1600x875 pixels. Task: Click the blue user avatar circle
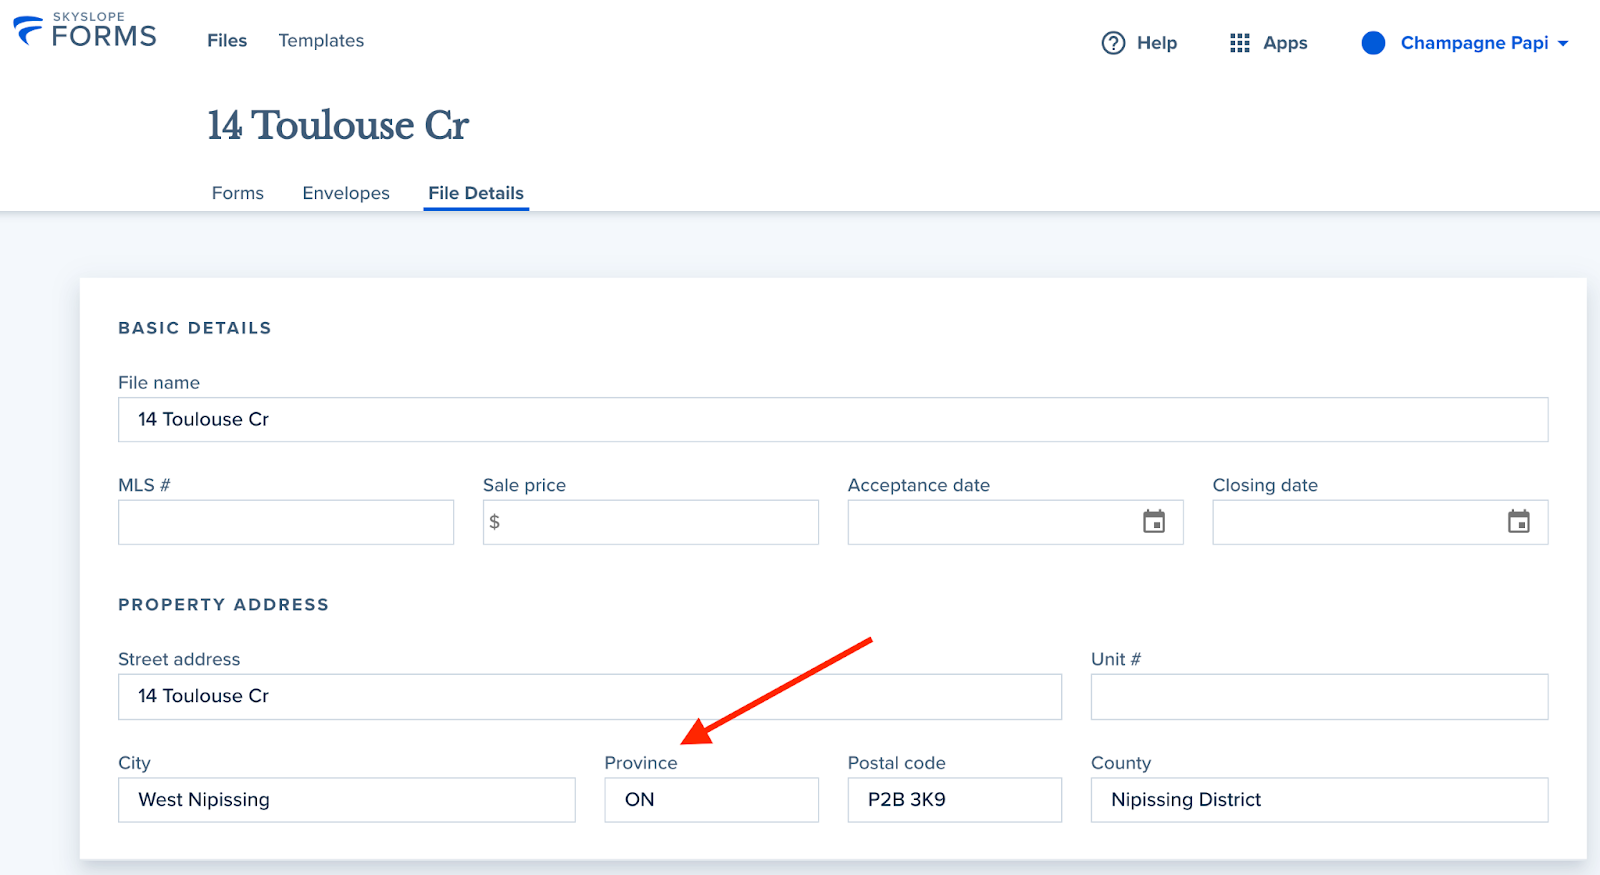point(1373,43)
